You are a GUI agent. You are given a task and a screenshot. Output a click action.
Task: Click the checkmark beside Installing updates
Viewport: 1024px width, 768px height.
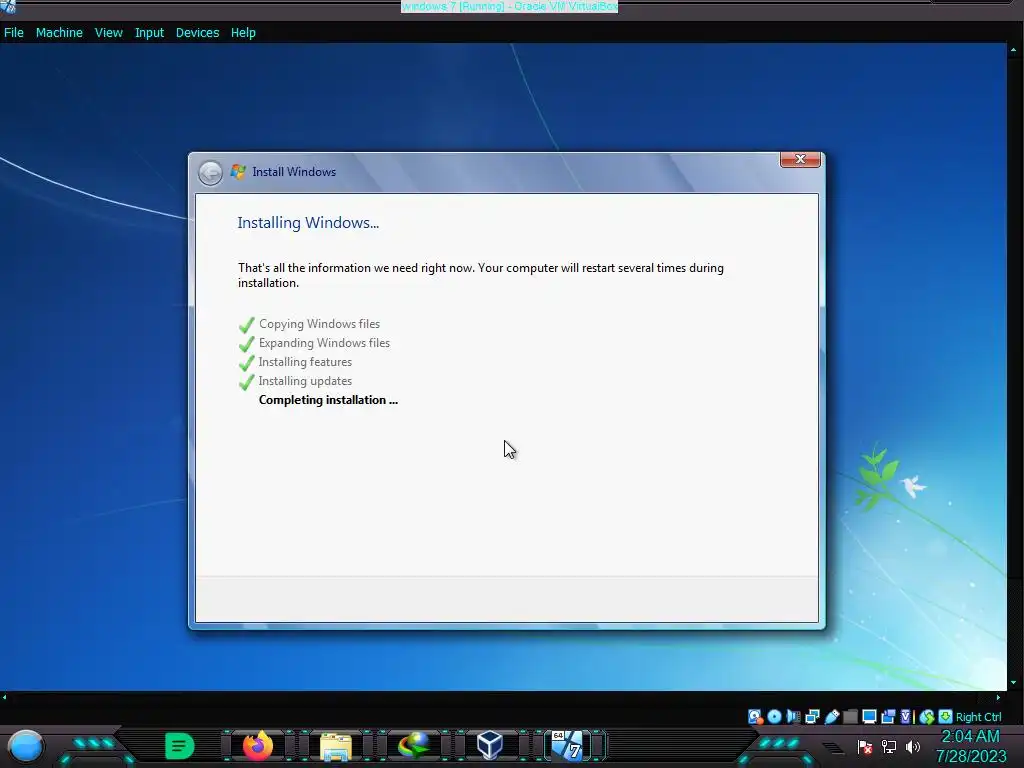[x=246, y=381]
